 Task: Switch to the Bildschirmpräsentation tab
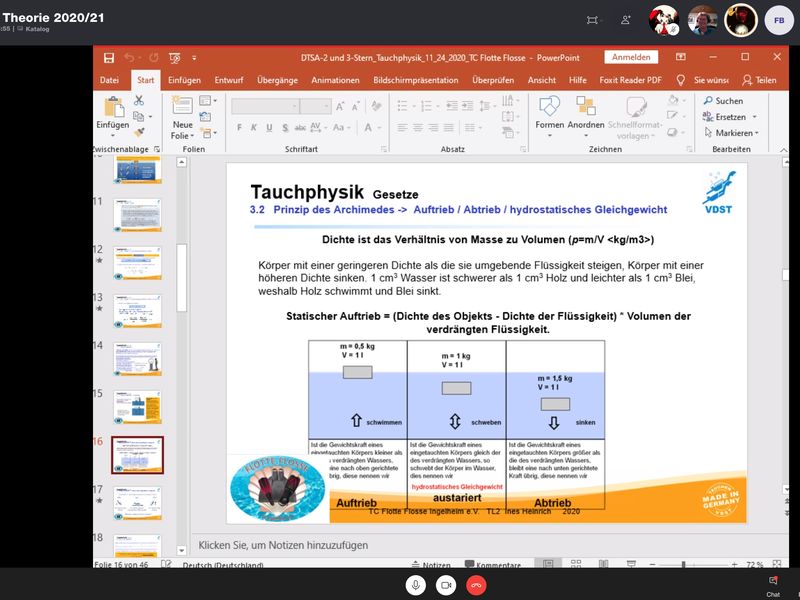[x=416, y=80]
